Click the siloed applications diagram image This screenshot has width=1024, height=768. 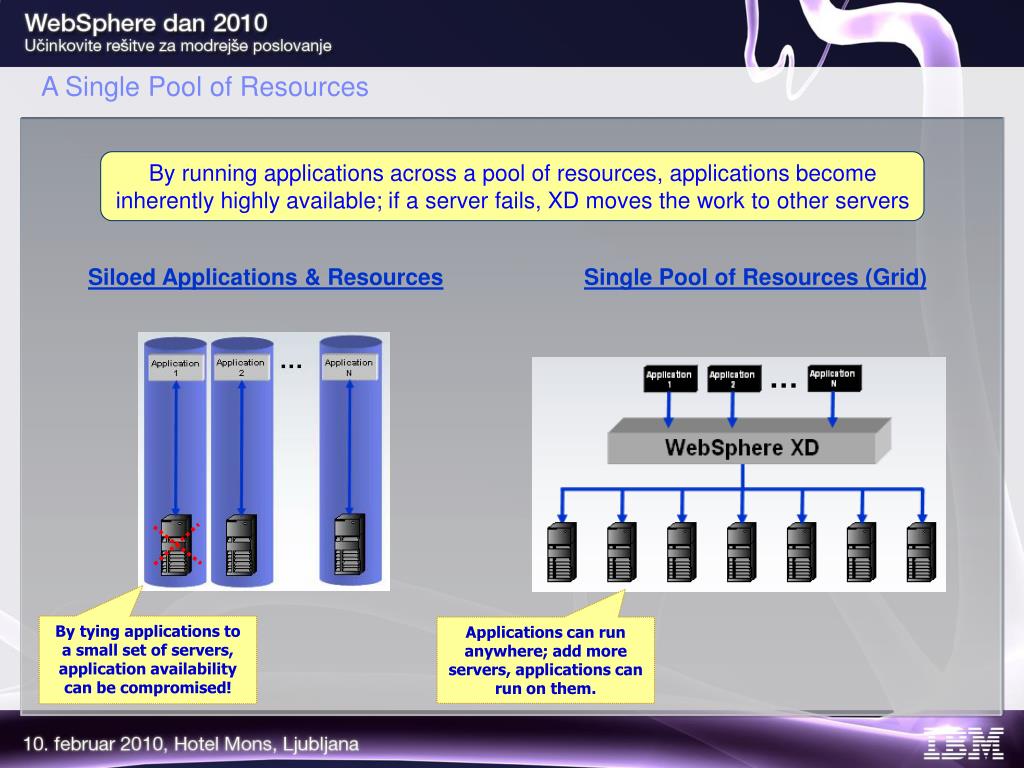coord(264,462)
